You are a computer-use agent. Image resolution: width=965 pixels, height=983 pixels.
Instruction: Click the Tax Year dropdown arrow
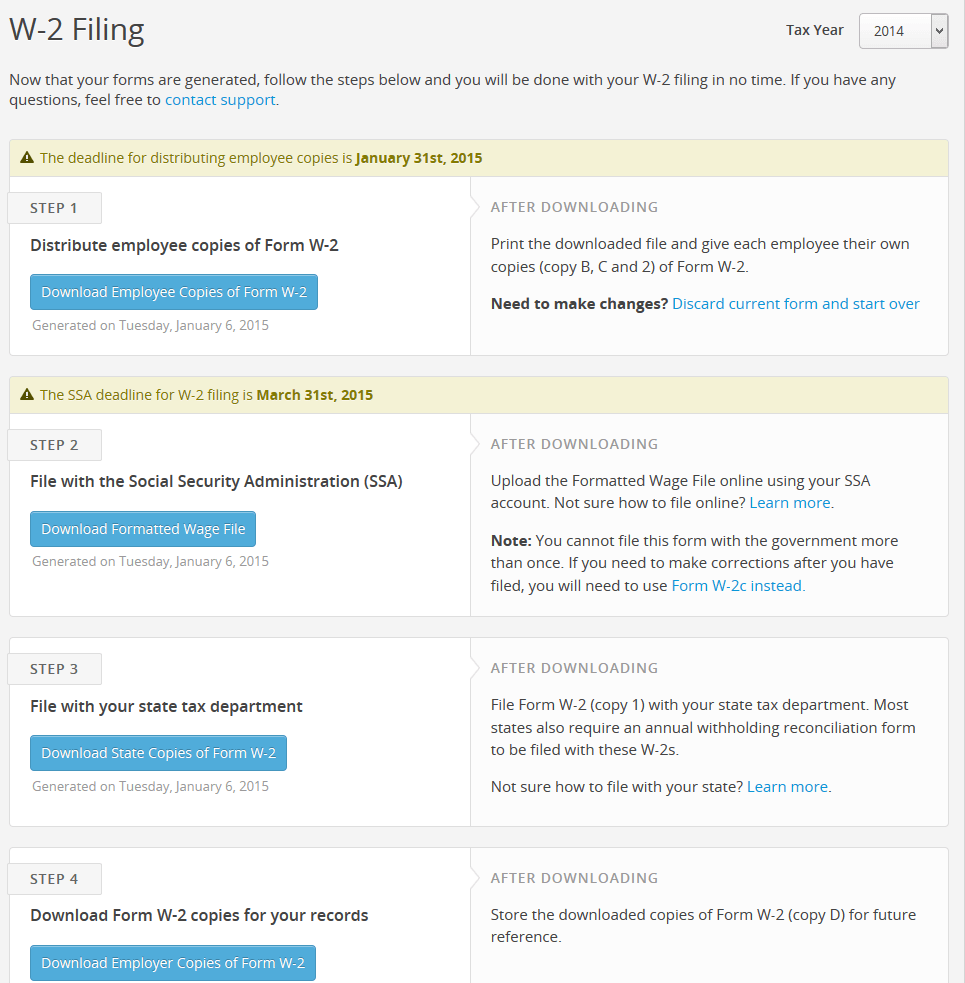(939, 31)
